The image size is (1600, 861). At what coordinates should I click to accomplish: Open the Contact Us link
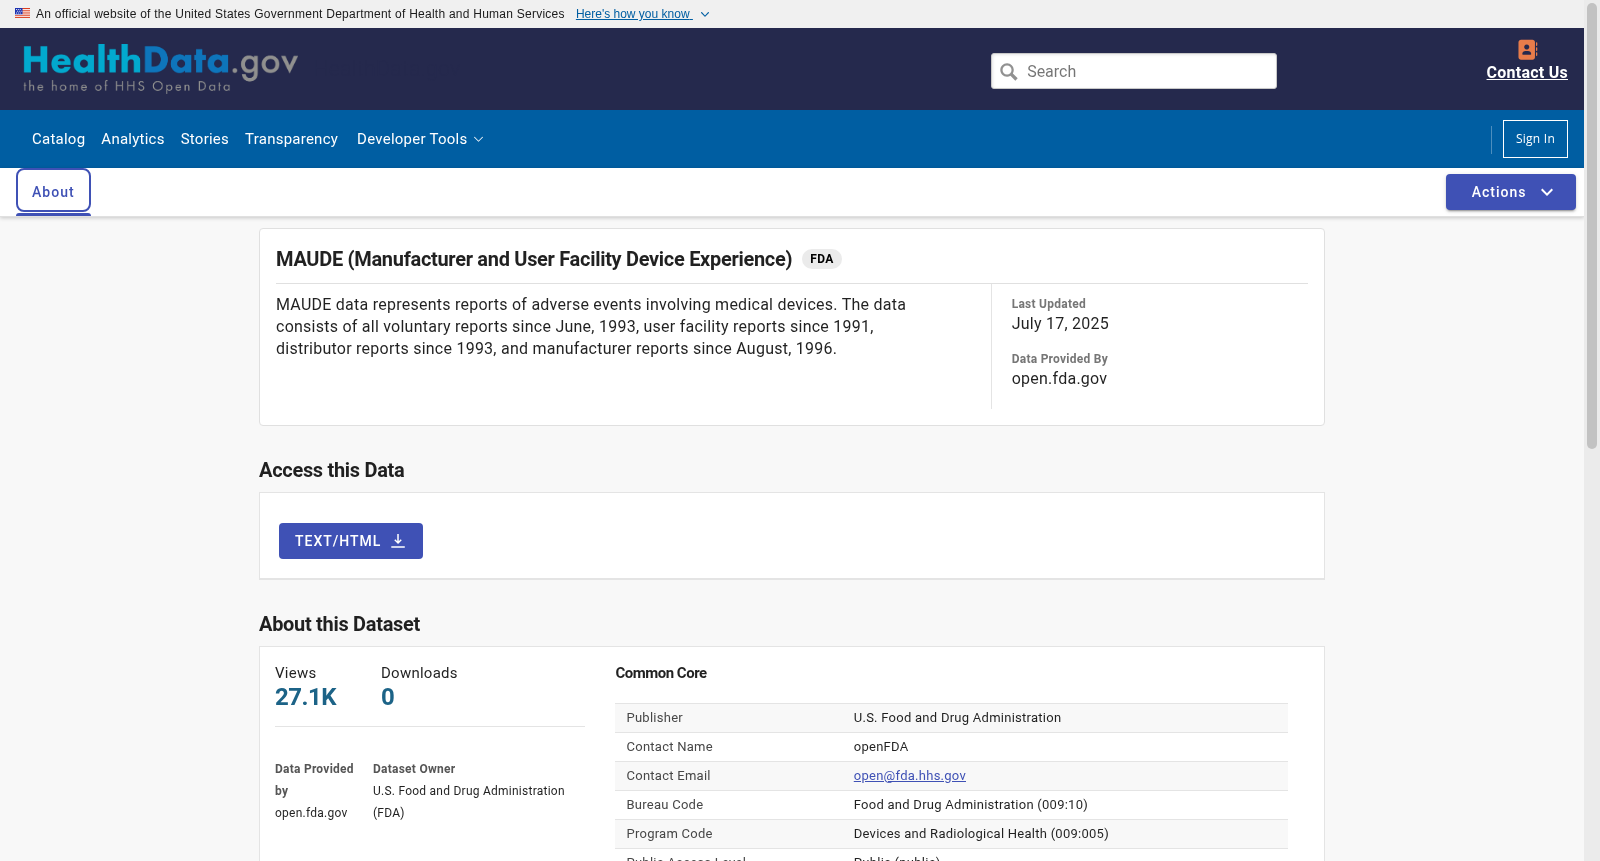tap(1527, 72)
